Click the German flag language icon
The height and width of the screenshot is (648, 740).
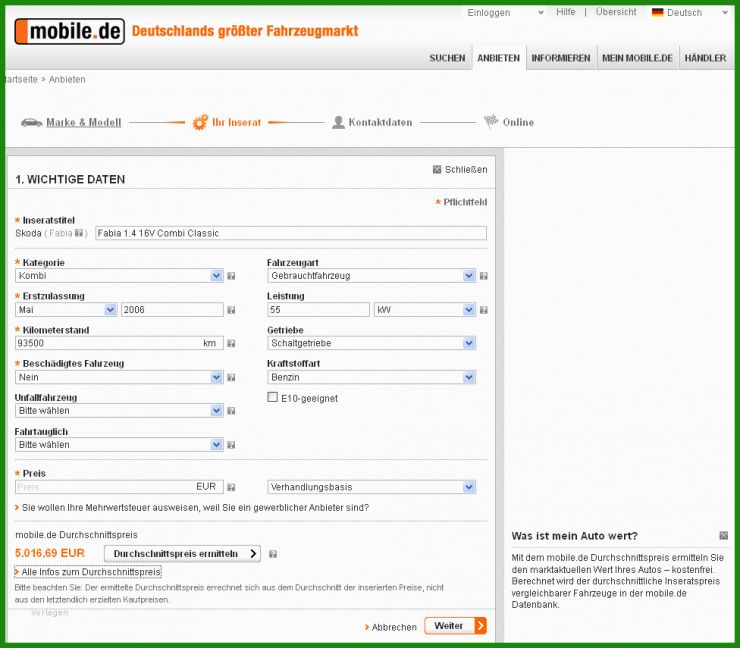657,12
